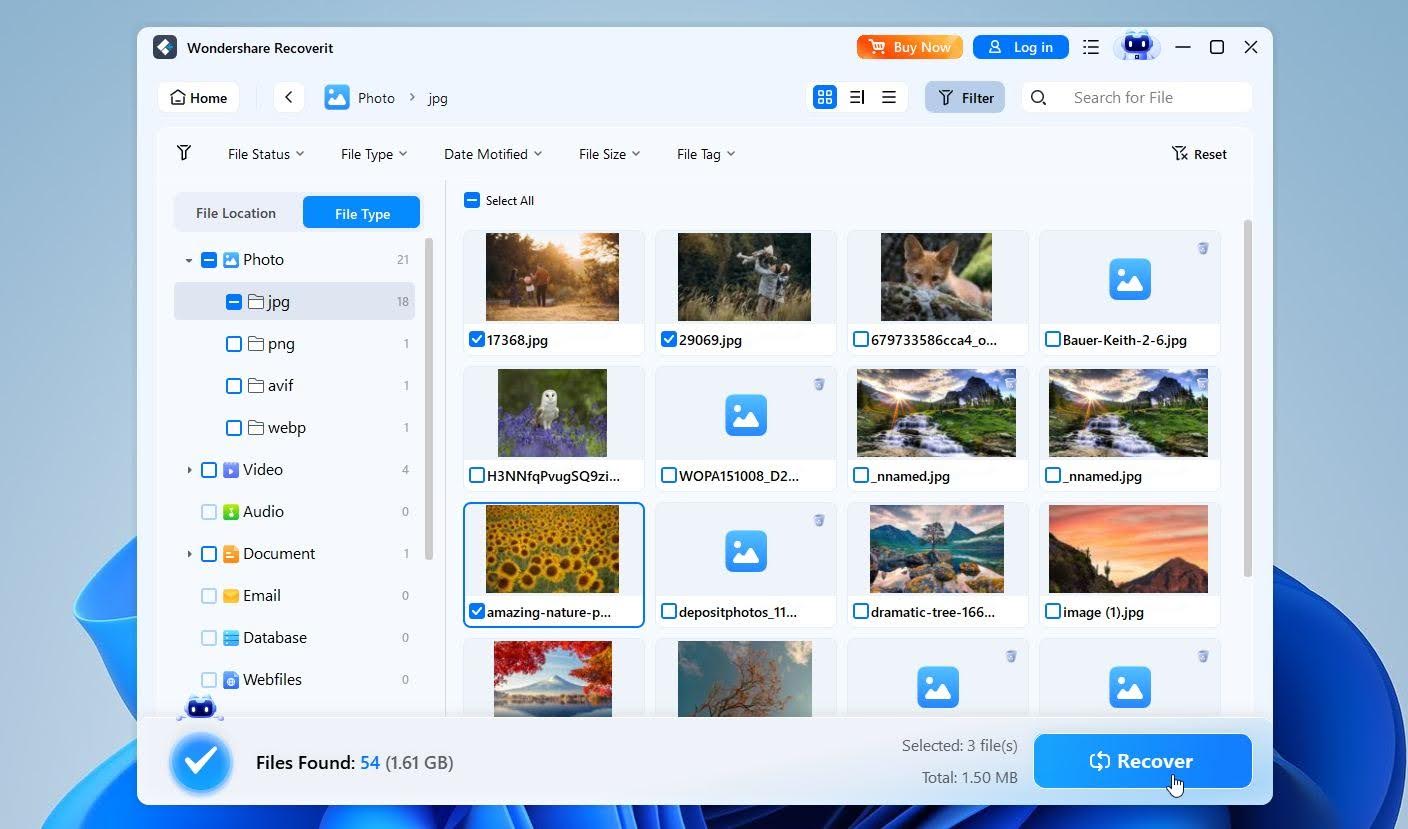1408x829 pixels.
Task: Uncheck the amazing-nature-p file checkbox
Action: [x=477, y=612]
